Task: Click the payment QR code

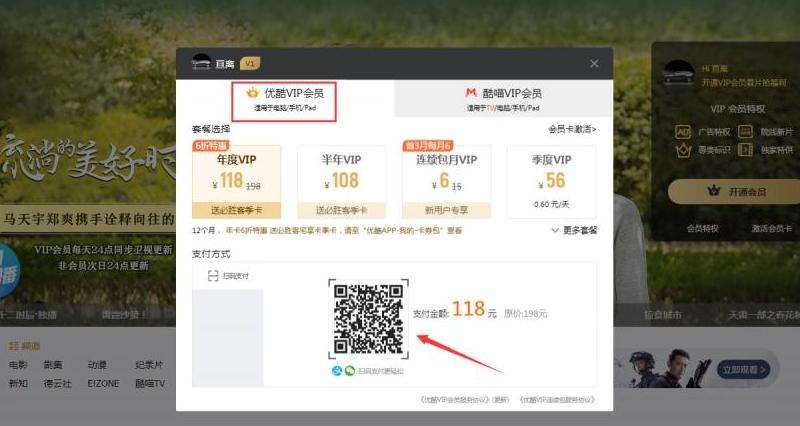Action: tap(368, 318)
